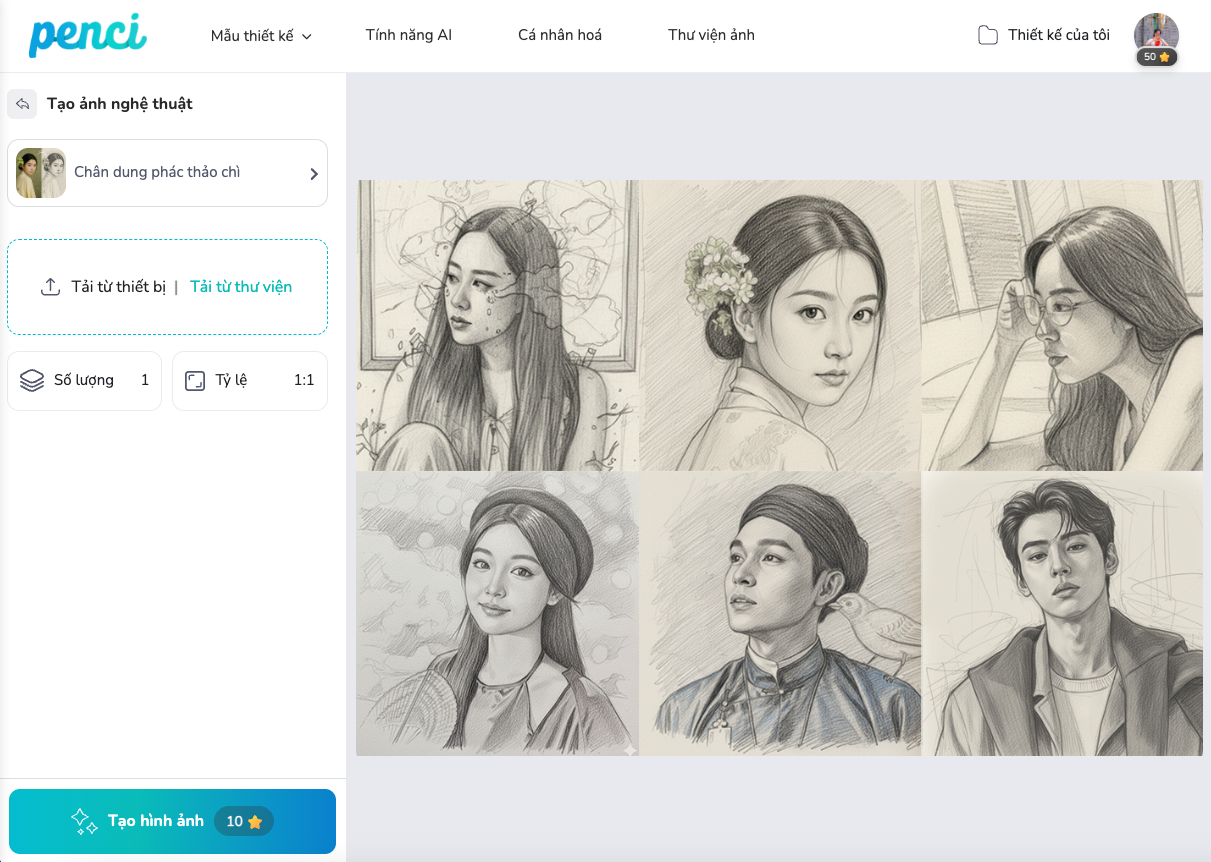Click the 50 stars credit badge

(1156, 57)
